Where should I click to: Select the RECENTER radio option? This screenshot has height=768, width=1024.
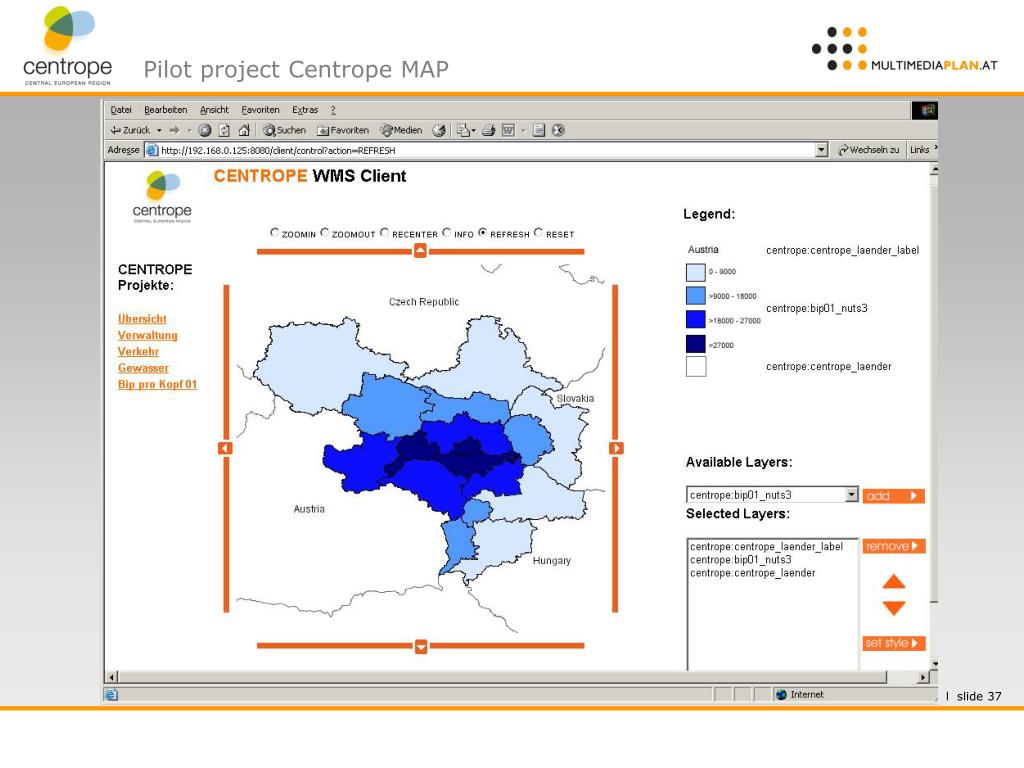(385, 233)
